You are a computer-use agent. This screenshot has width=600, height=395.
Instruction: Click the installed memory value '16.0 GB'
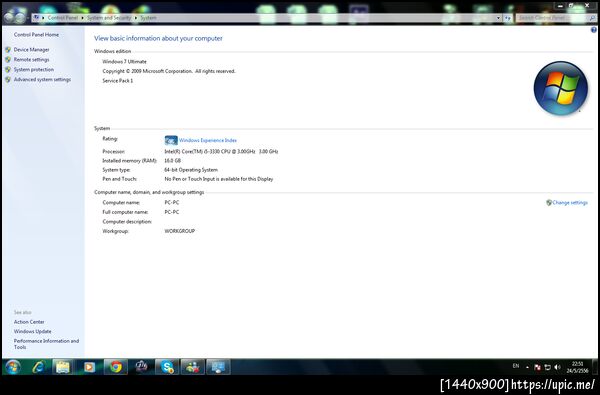click(x=173, y=161)
